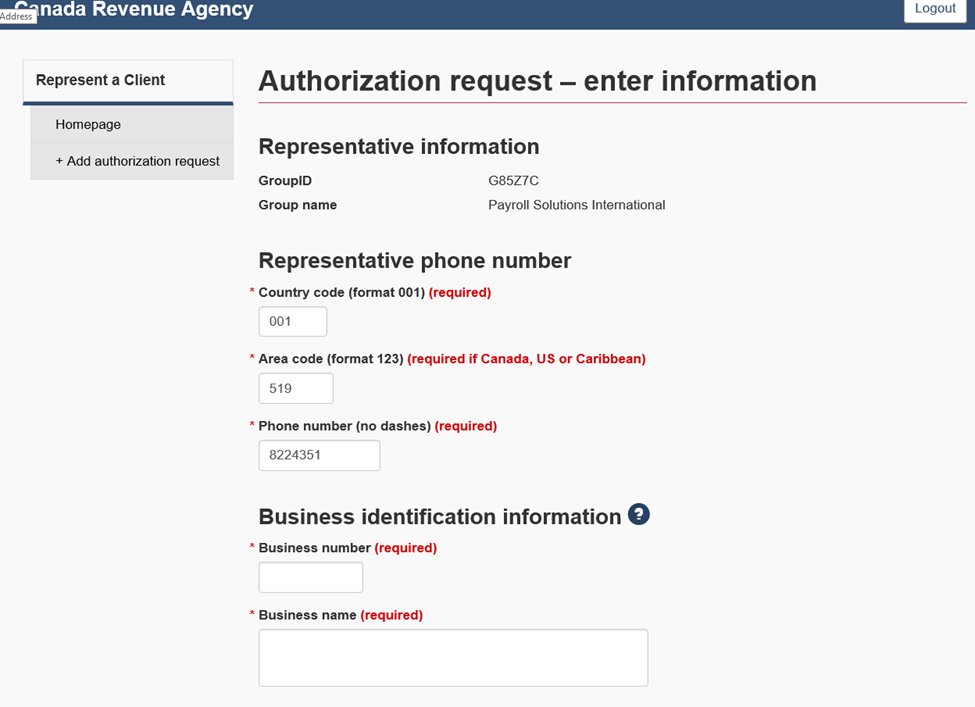
Task: Open the Homepage link in the sidebar
Action: pos(88,125)
